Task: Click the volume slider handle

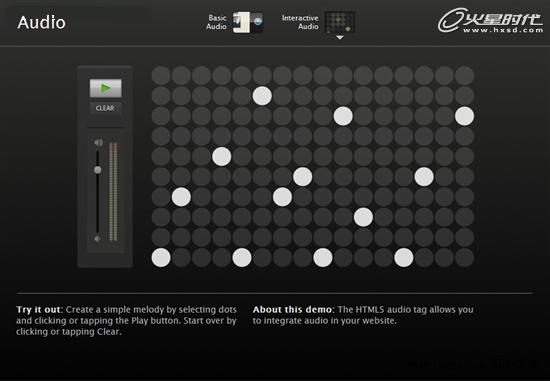Action: 98,170
